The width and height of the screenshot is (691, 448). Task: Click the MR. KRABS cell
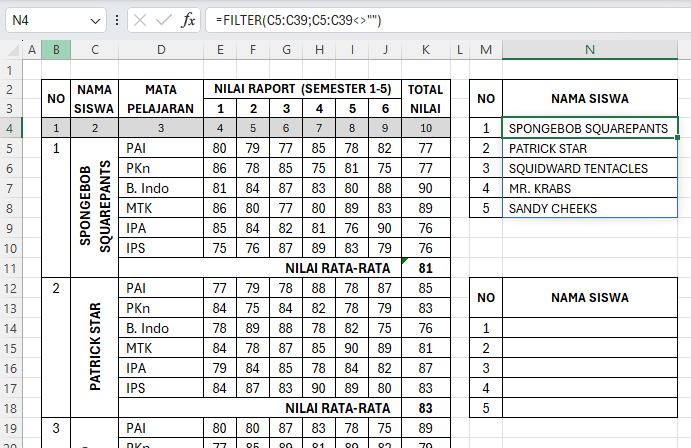590,189
